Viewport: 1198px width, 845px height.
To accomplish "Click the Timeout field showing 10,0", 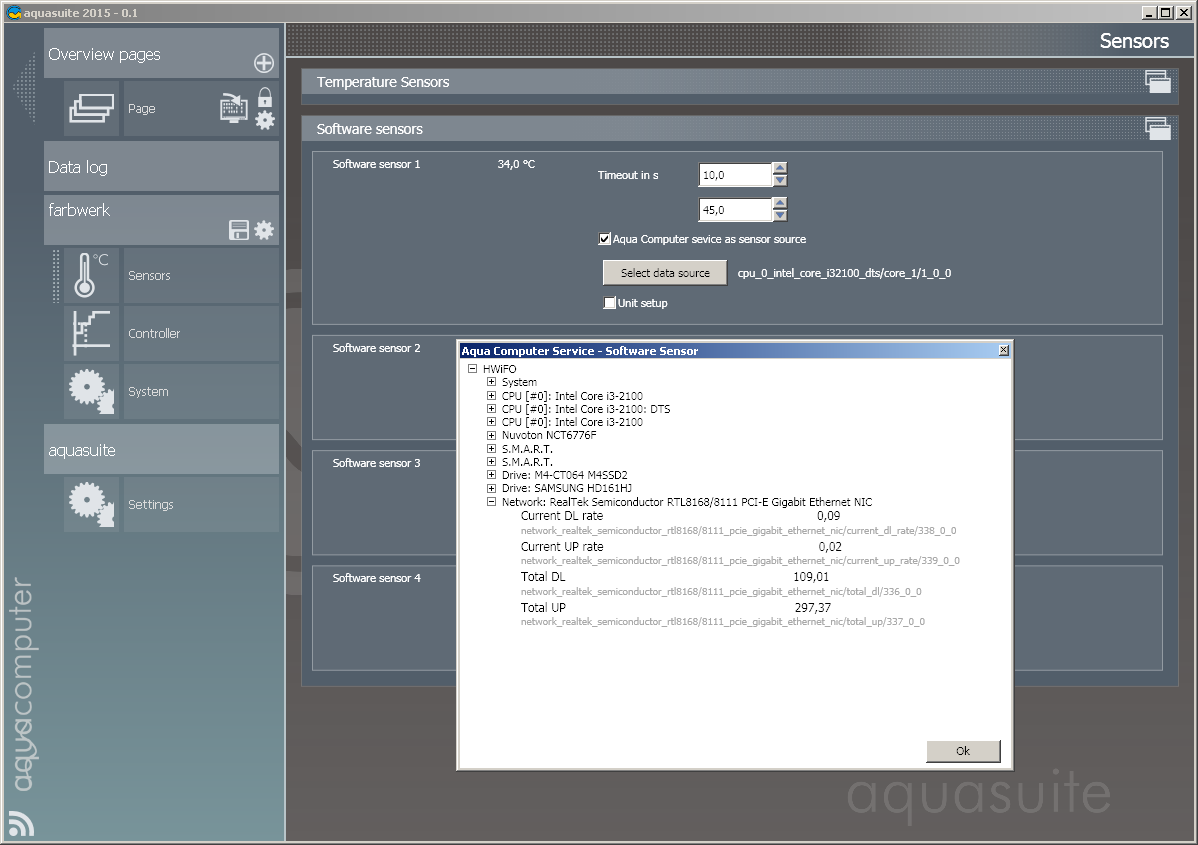I will click(735, 175).
